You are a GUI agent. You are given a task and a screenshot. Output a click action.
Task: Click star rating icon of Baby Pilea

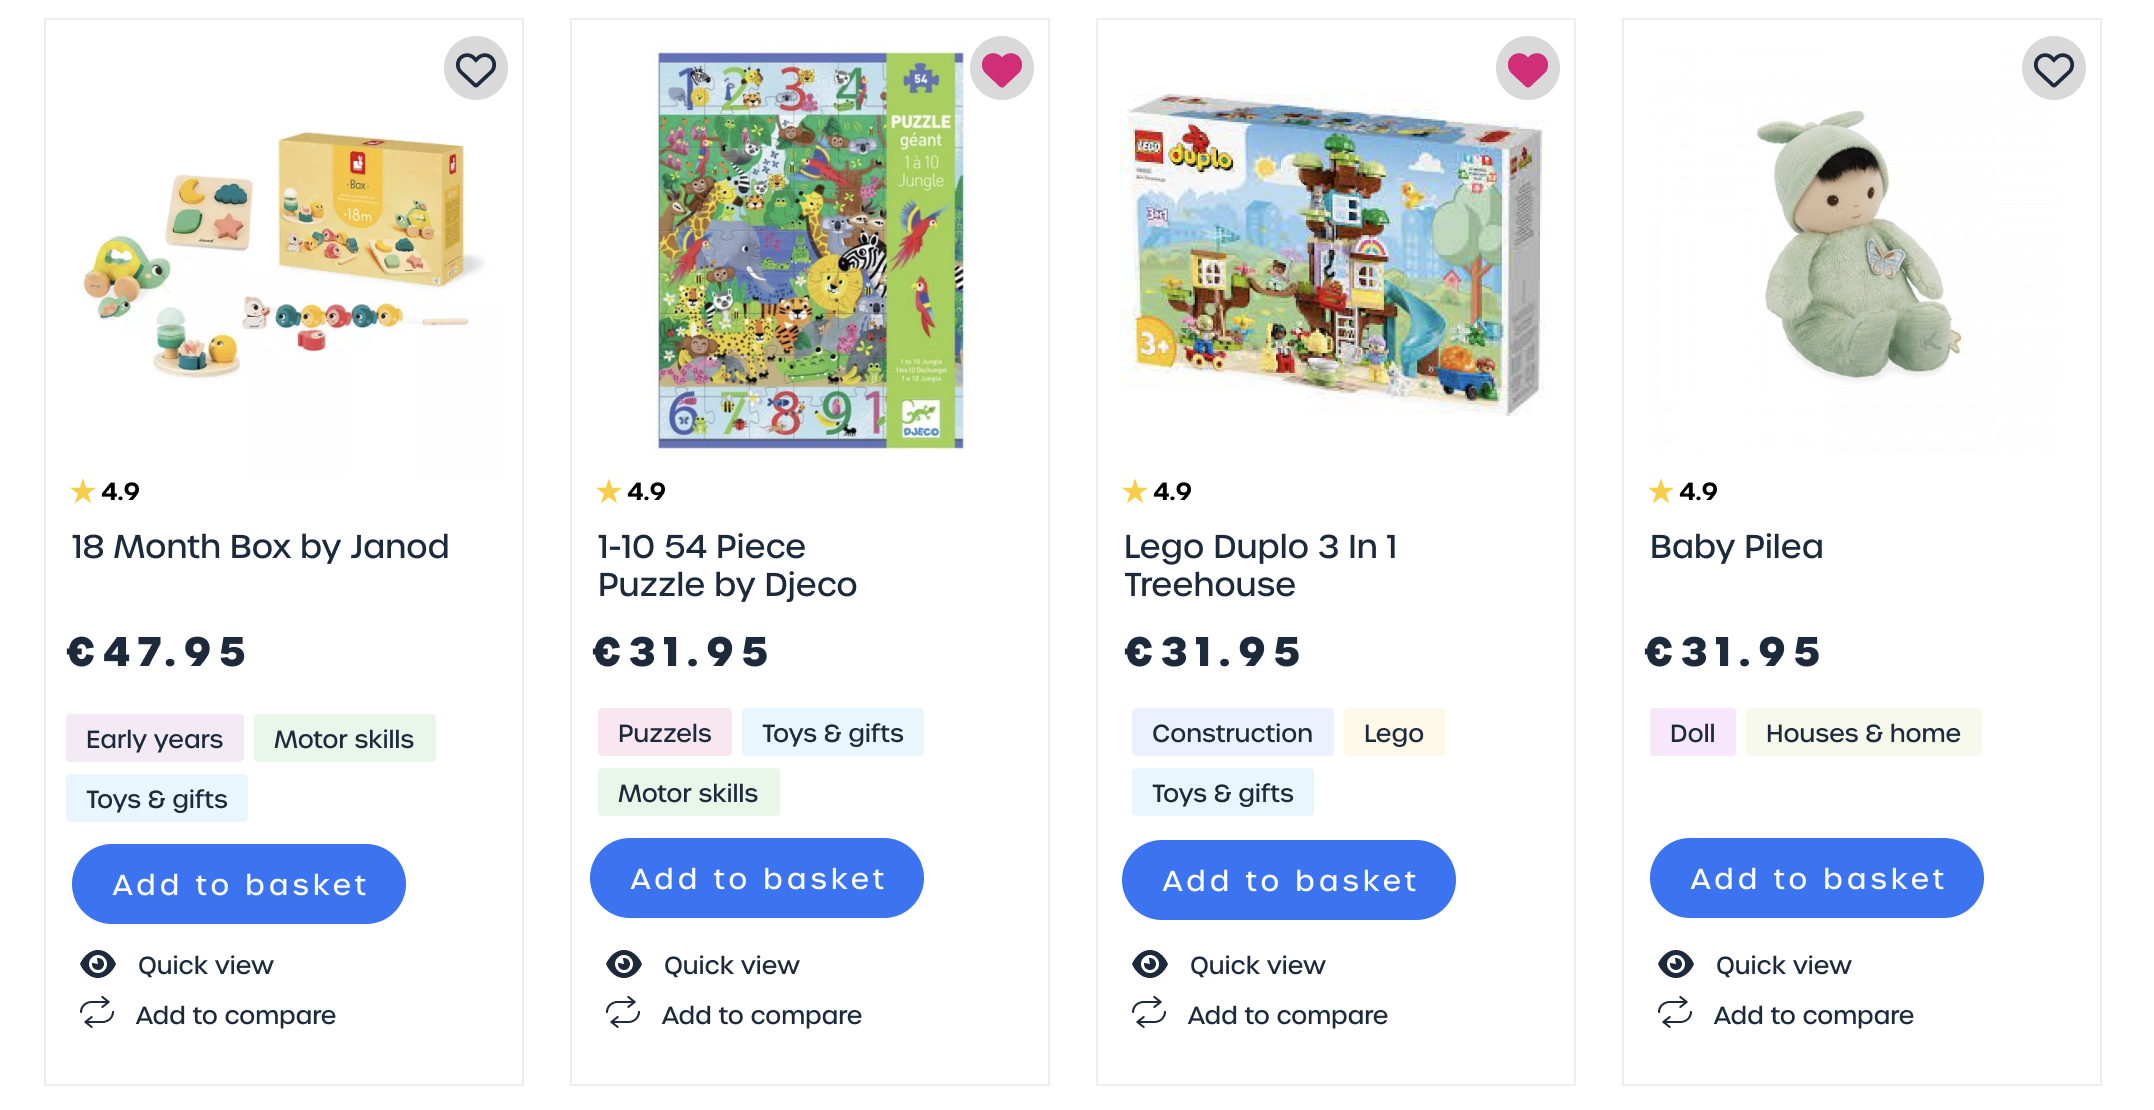pos(1661,491)
